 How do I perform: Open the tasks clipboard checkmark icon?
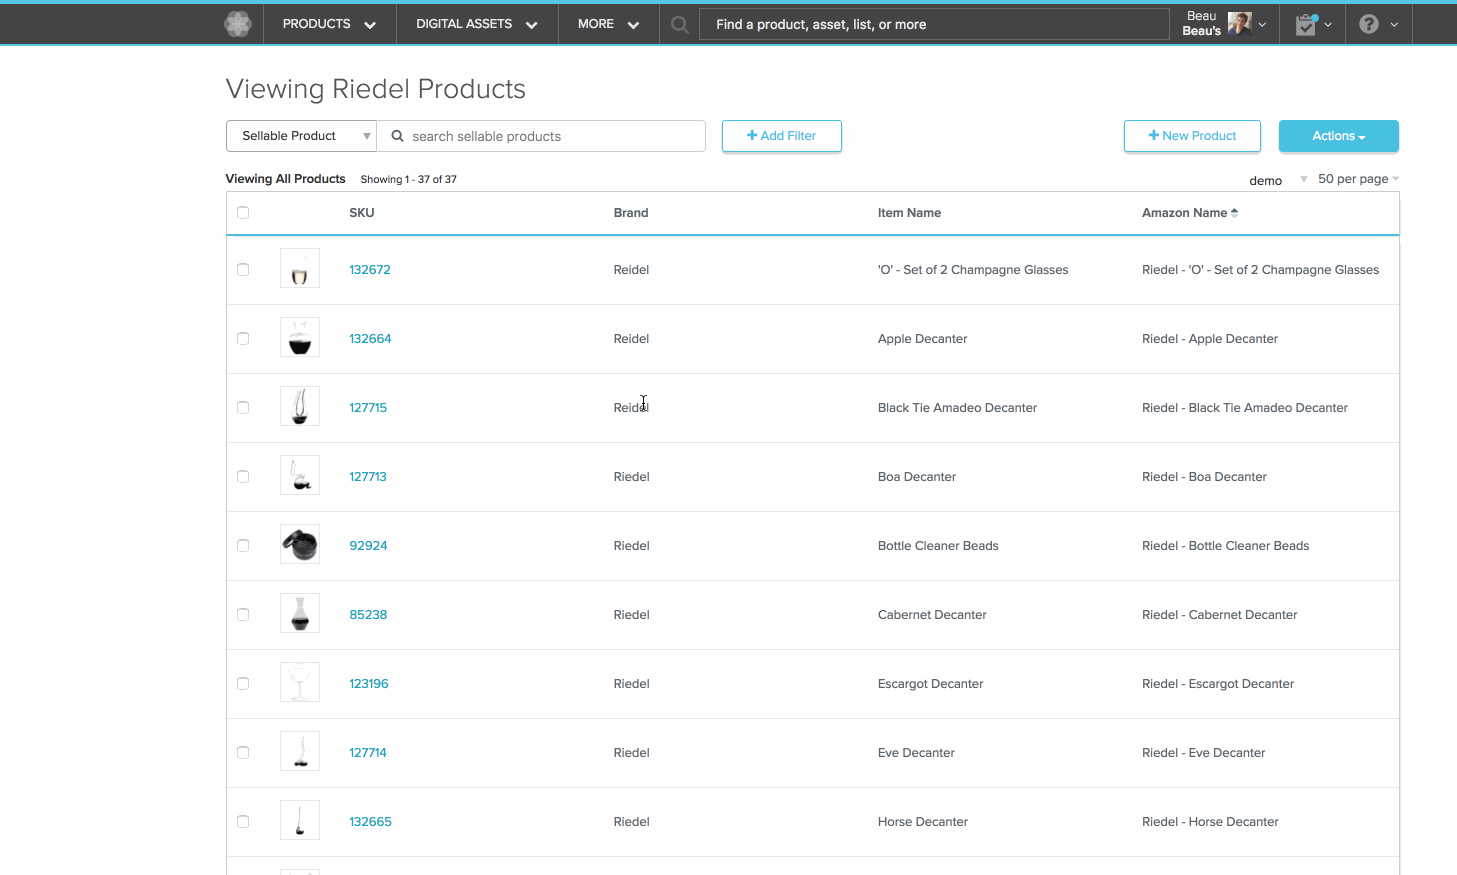[x=1306, y=25]
